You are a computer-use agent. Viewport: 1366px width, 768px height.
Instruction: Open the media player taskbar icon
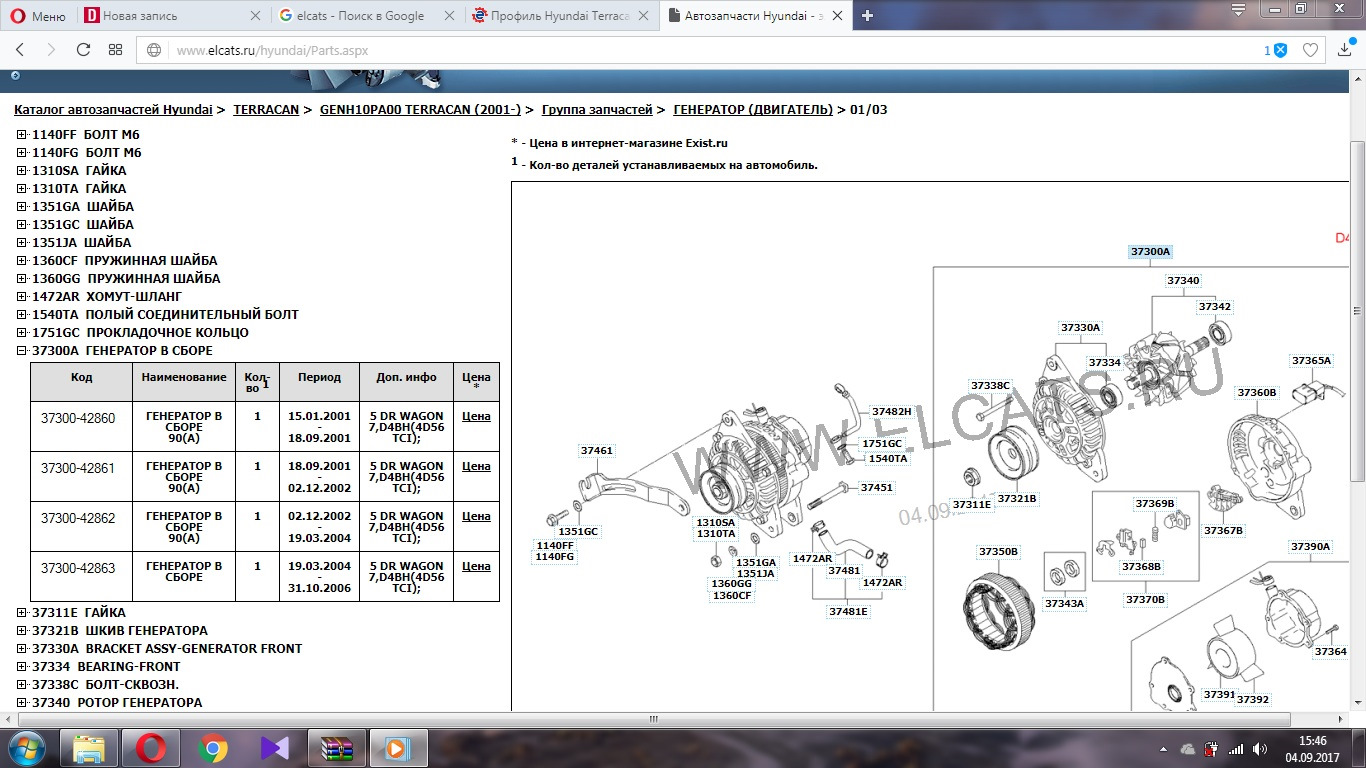pyautogui.click(x=398, y=748)
